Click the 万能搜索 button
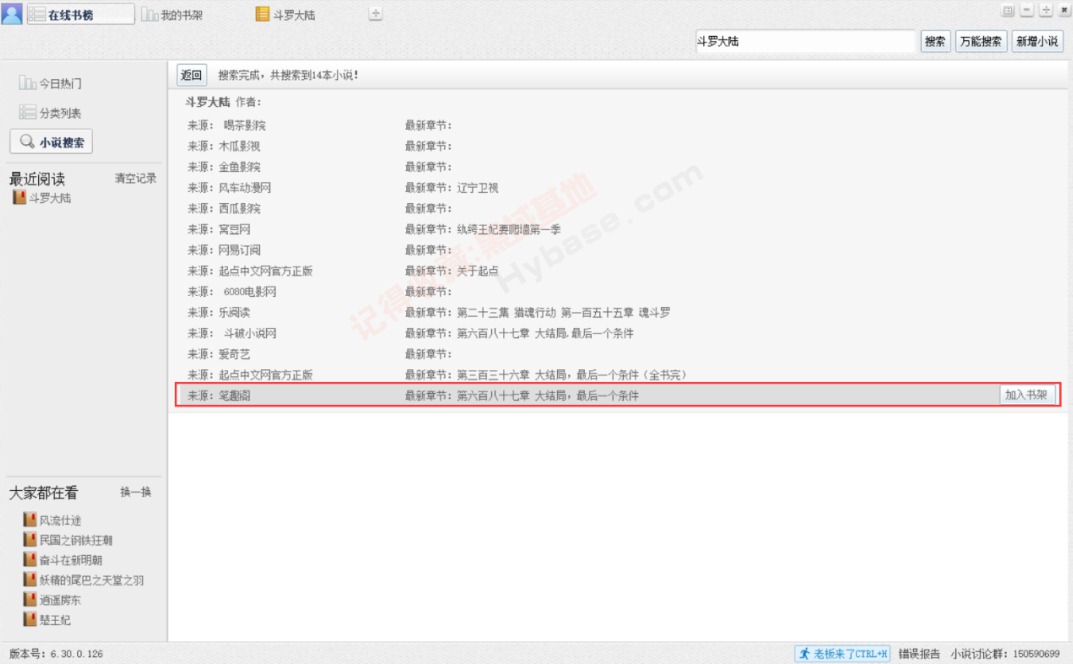This screenshot has width=1073, height=664. pos(981,41)
